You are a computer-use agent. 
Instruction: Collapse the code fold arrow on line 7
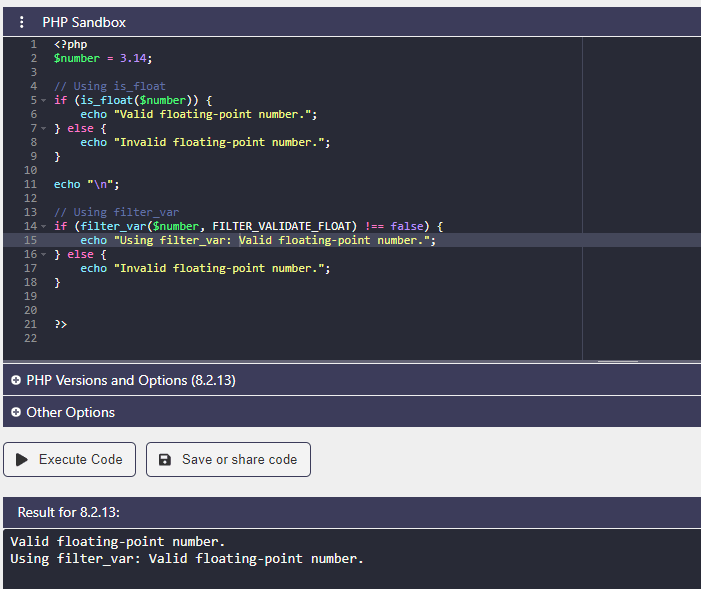pos(43,128)
